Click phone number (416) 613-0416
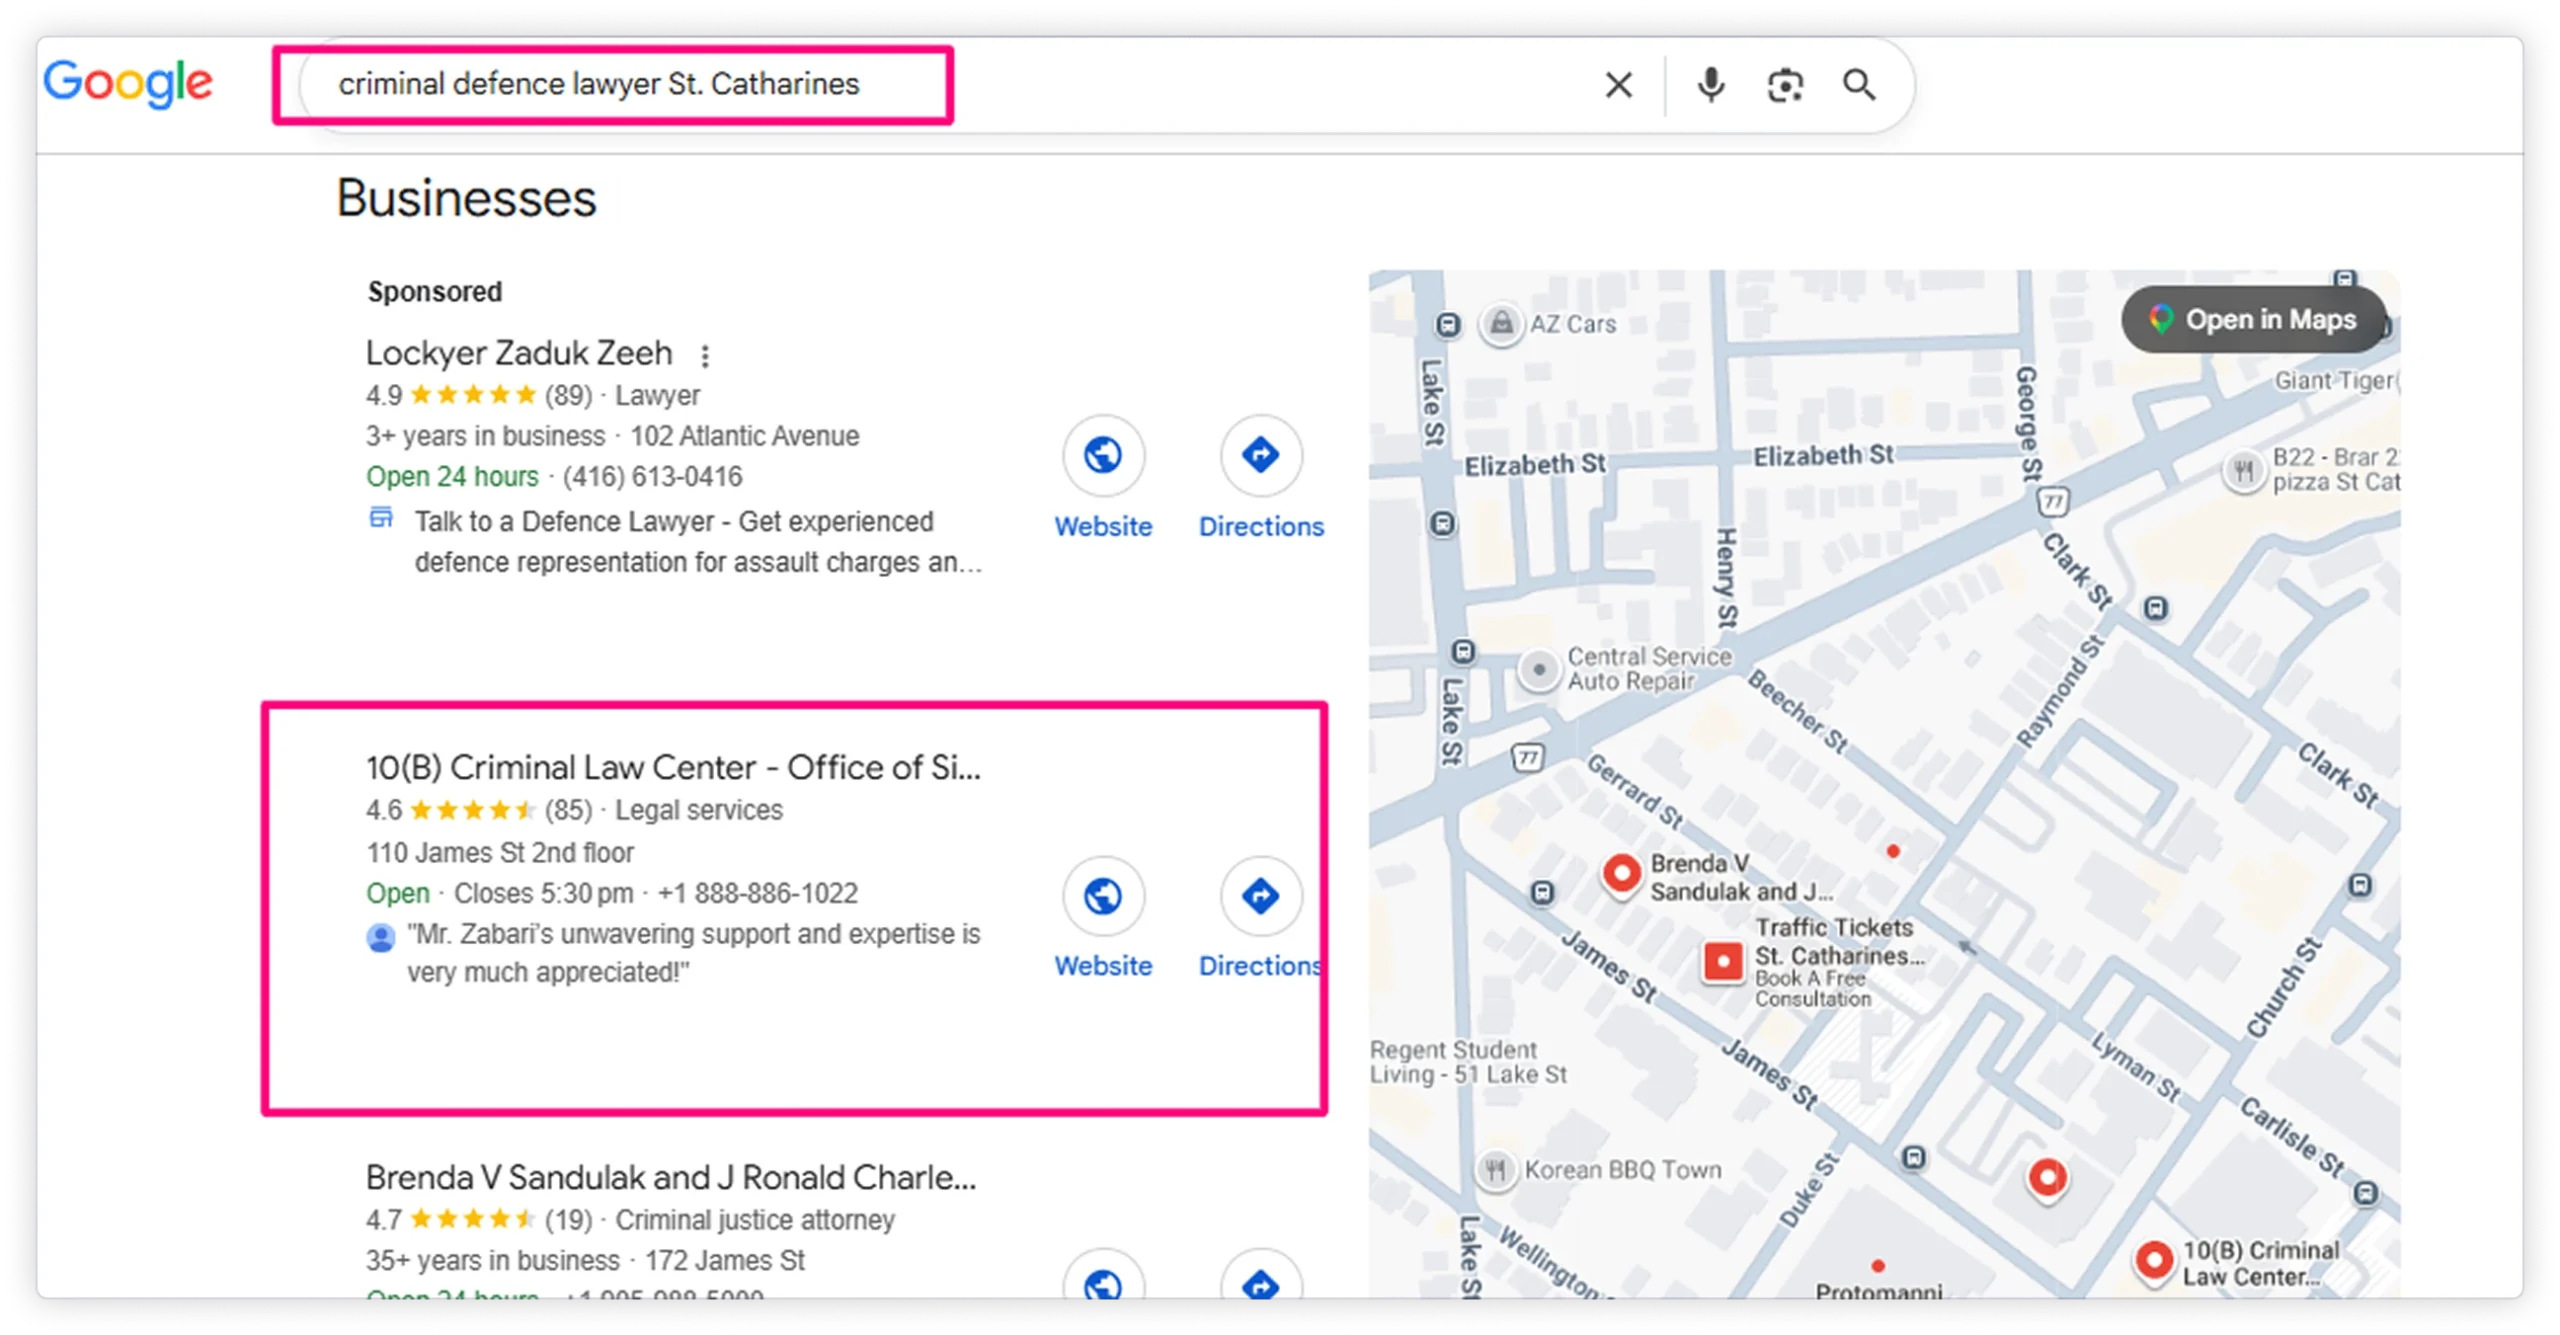The height and width of the screenshot is (1335, 2560). coord(652,477)
